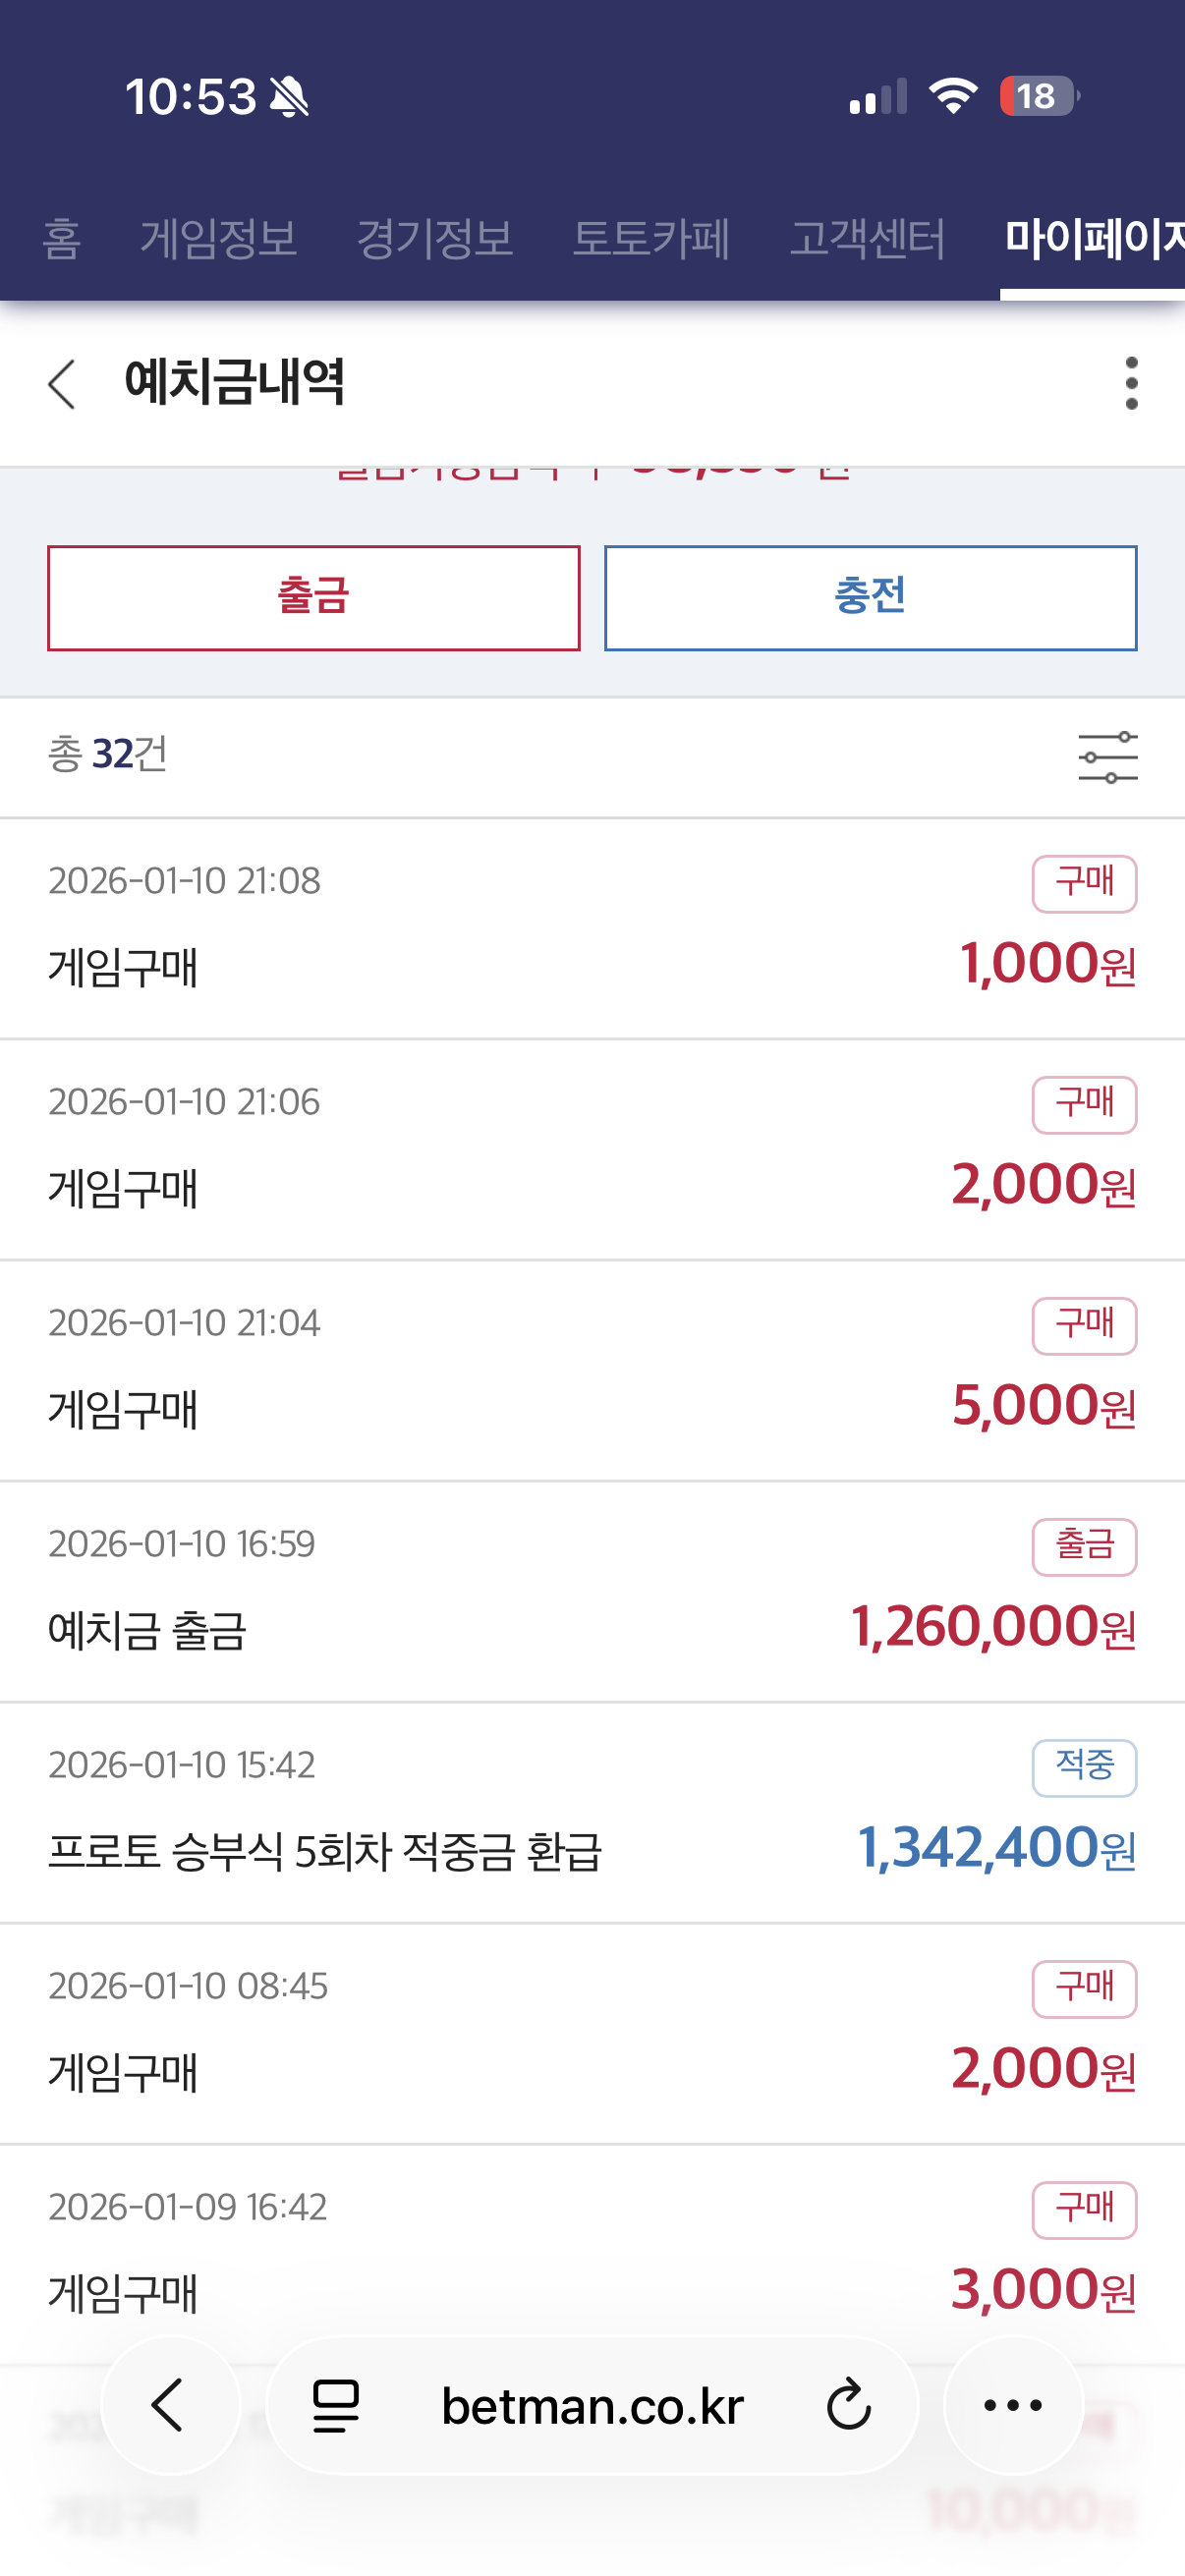Reload the betman.co.kr page

tap(849, 2405)
